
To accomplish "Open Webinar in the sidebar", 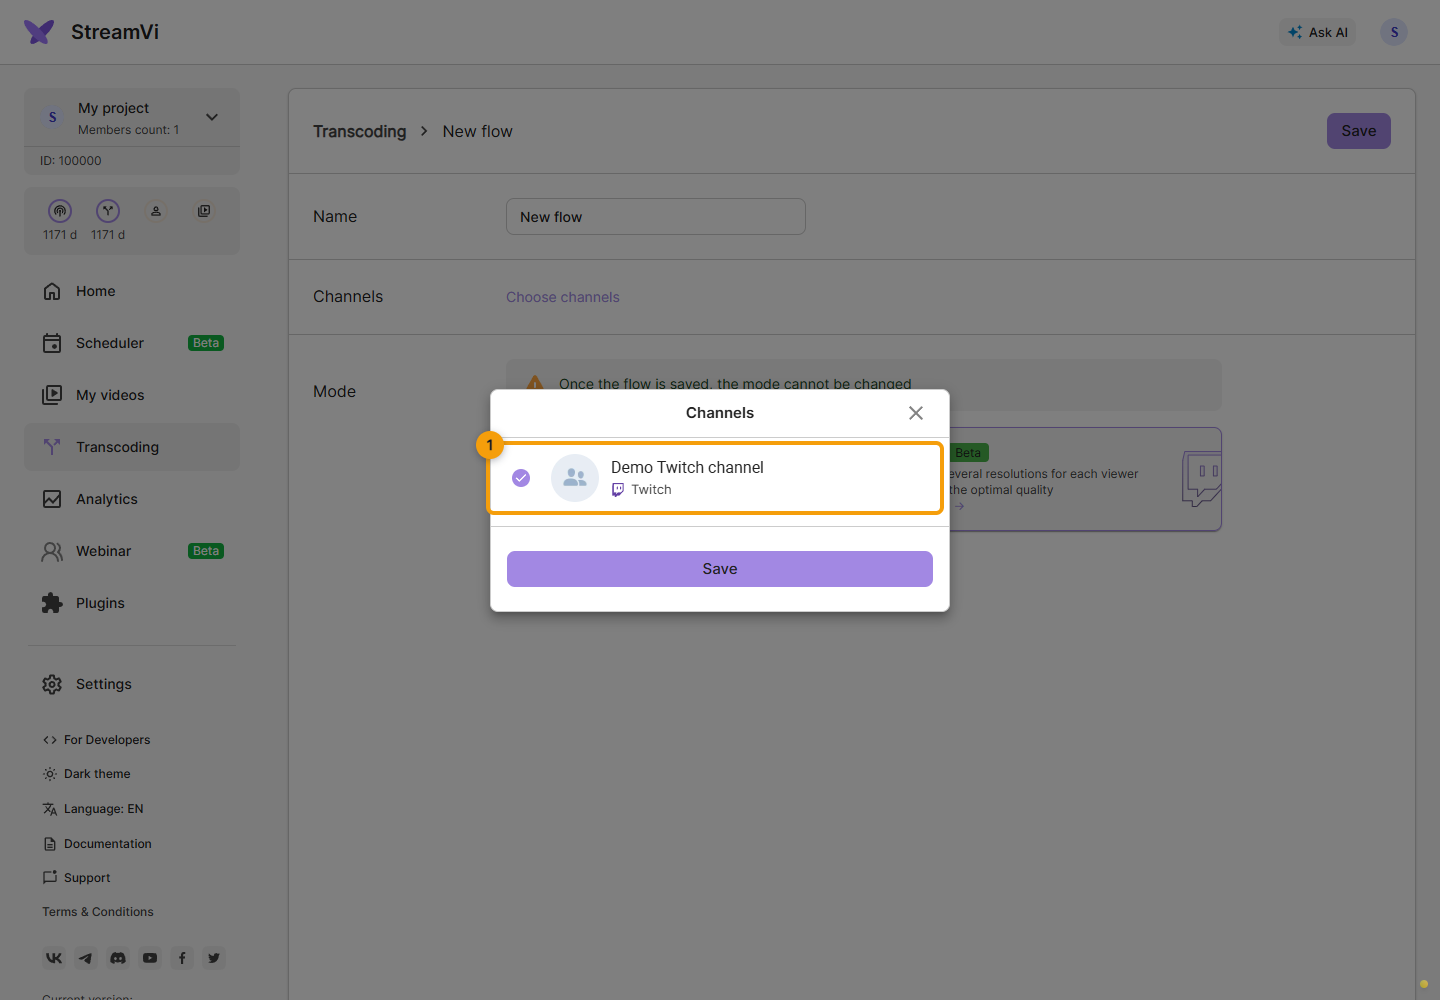I will (132, 551).
